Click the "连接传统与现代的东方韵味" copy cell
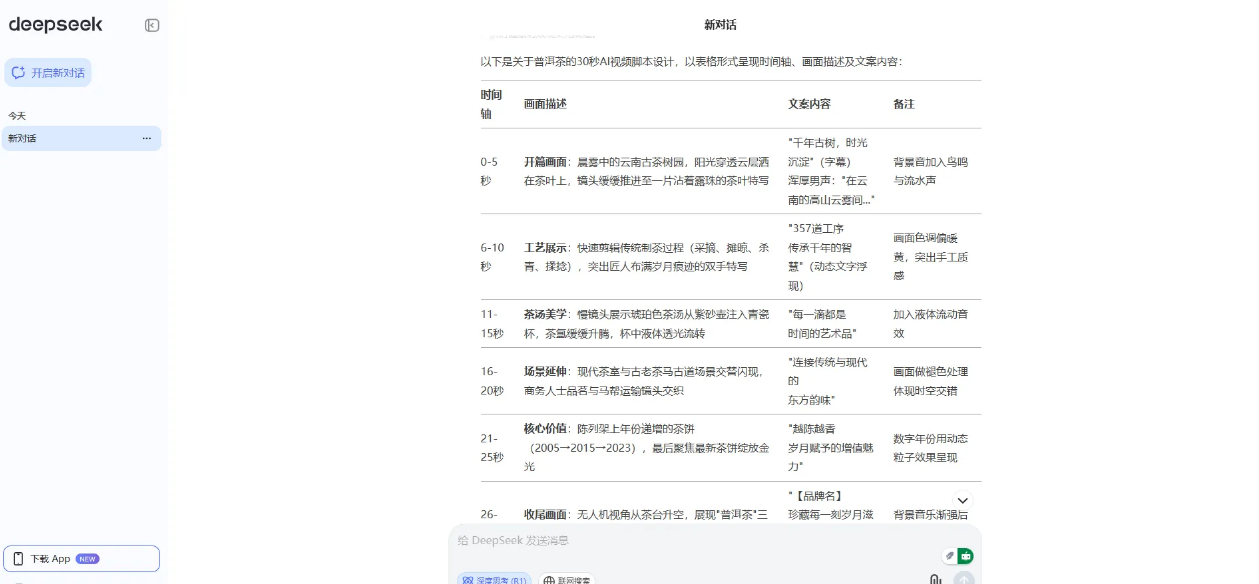This screenshot has height=584, width=1259. pyautogui.click(x=828, y=381)
